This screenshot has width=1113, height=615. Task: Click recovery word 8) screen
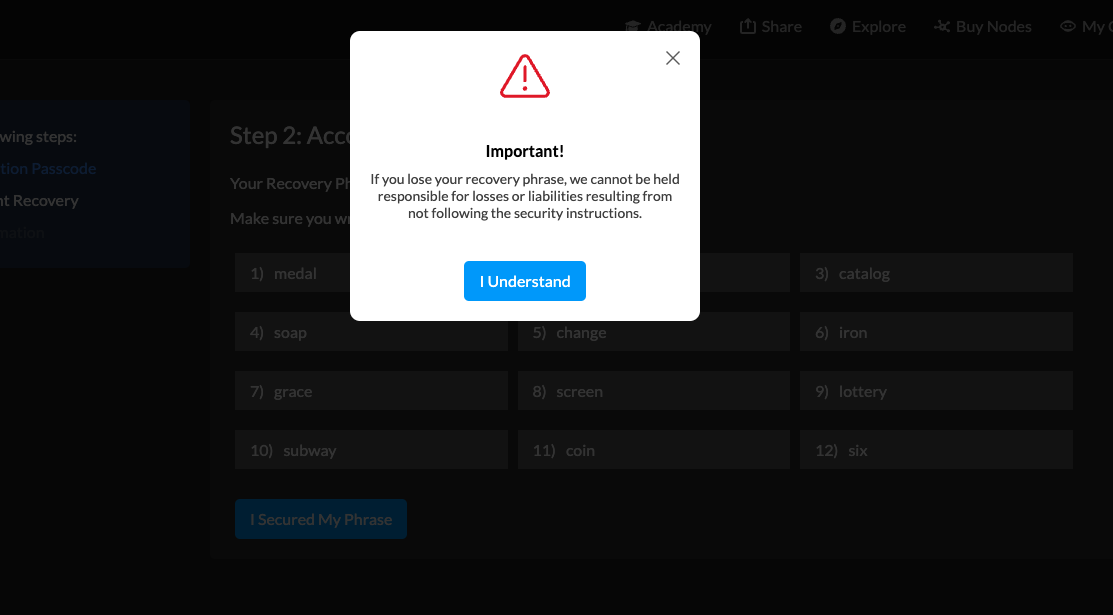[x=654, y=391]
